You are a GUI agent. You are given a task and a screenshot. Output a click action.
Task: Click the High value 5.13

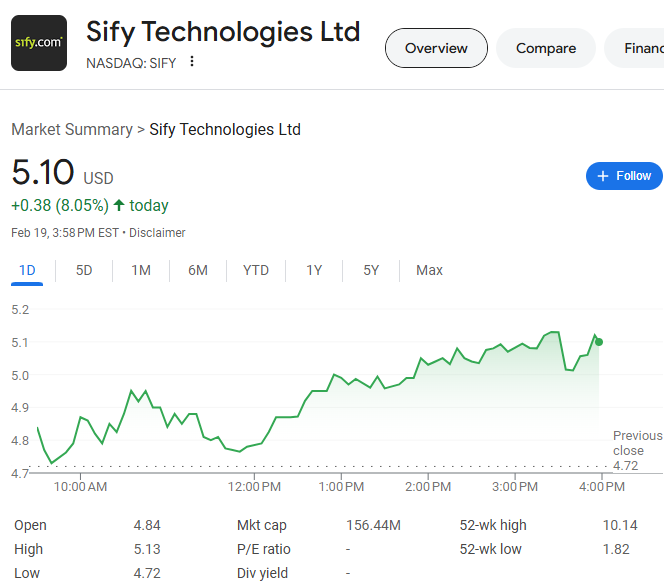point(147,549)
